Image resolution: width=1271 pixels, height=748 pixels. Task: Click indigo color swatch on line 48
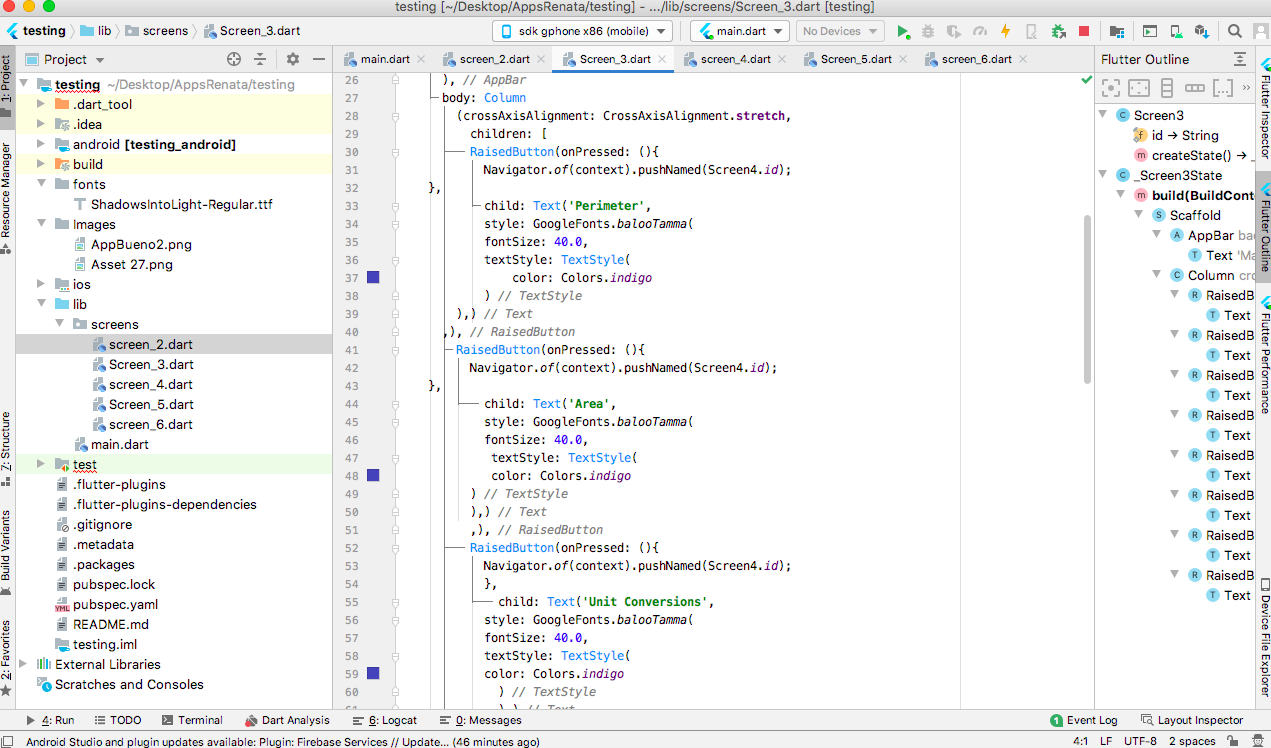point(373,475)
